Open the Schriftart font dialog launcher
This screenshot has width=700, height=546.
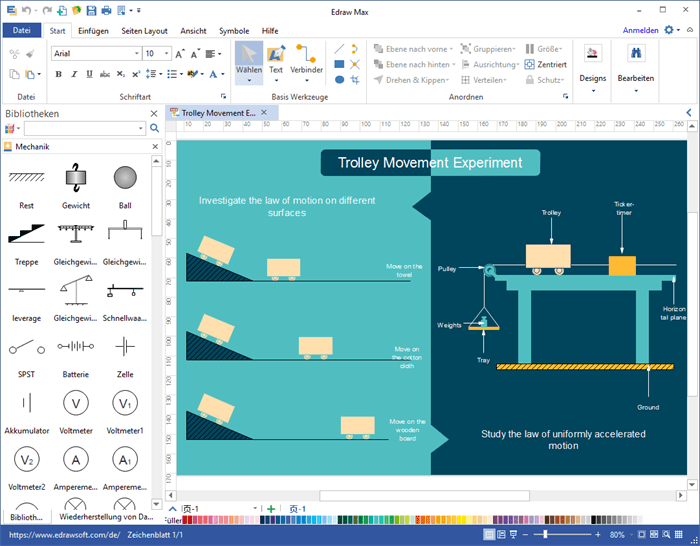click(223, 96)
